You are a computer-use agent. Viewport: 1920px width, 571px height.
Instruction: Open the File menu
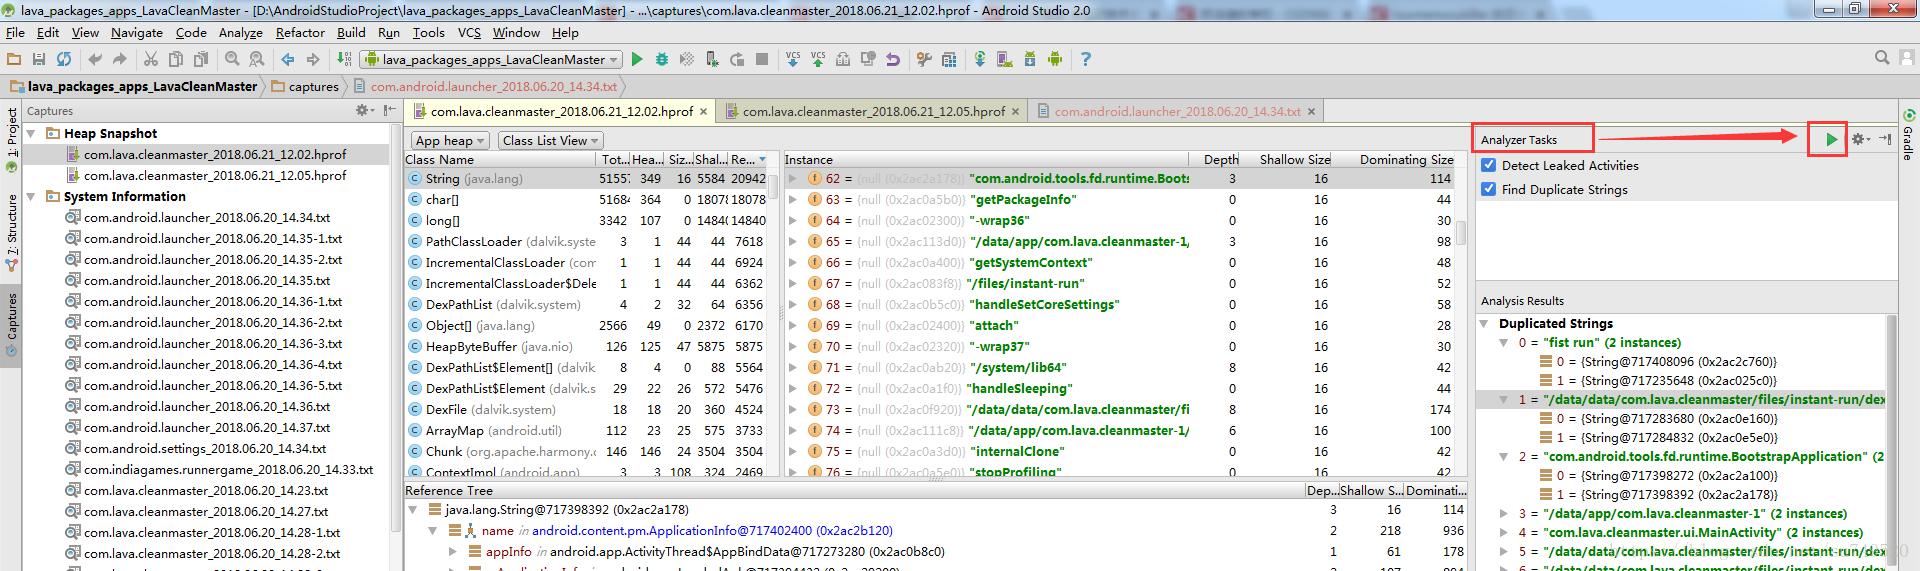[x=15, y=33]
